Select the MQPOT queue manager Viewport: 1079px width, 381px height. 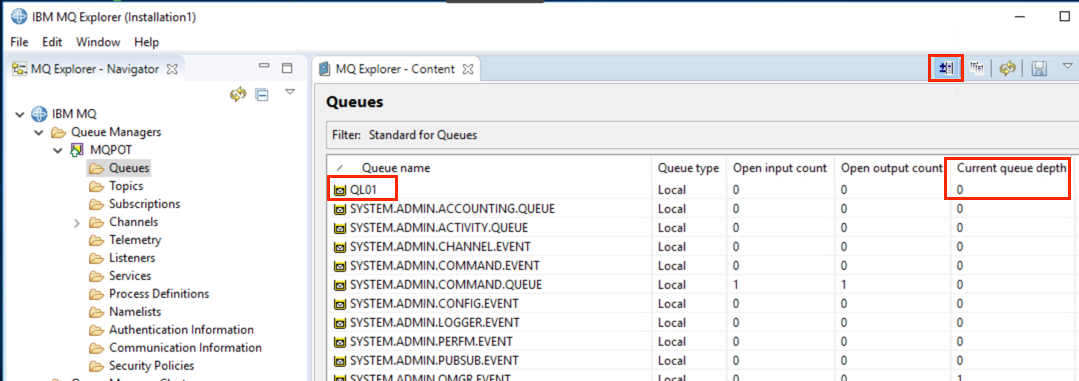[x=111, y=149]
